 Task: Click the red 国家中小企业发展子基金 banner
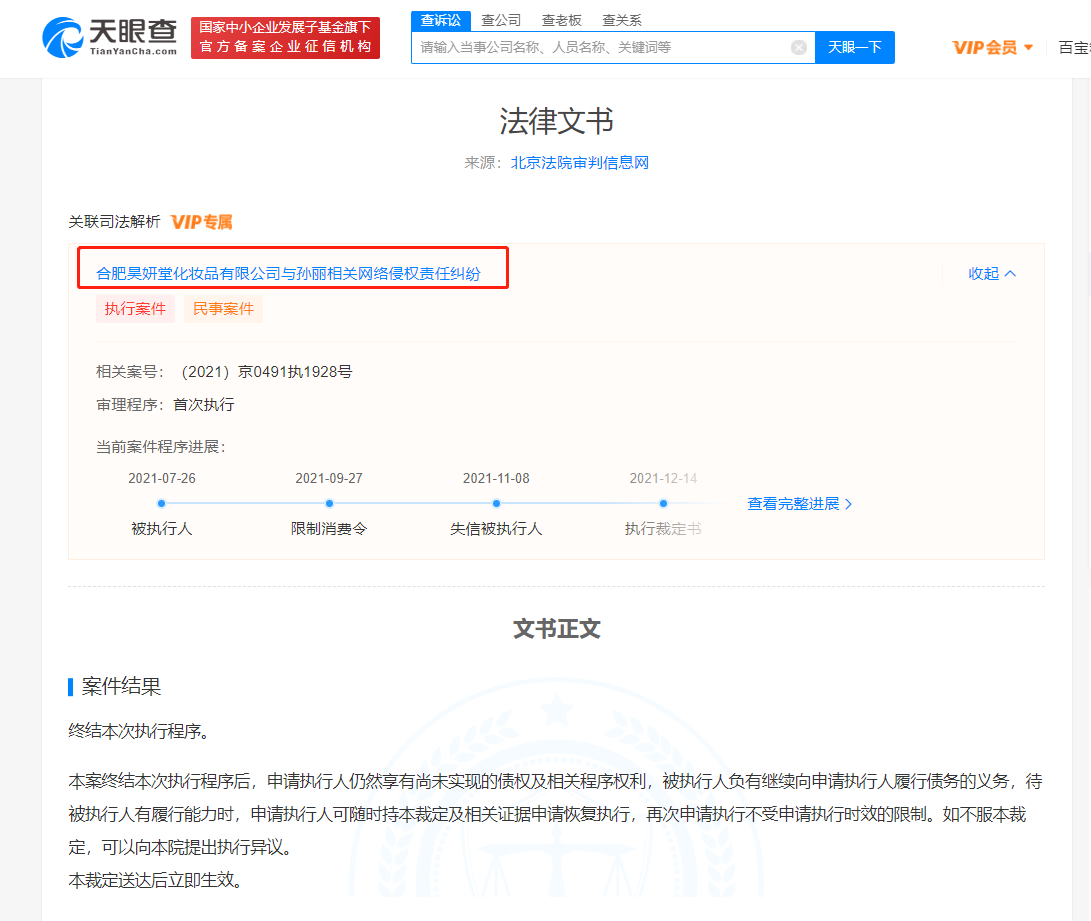(x=285, y=38)
